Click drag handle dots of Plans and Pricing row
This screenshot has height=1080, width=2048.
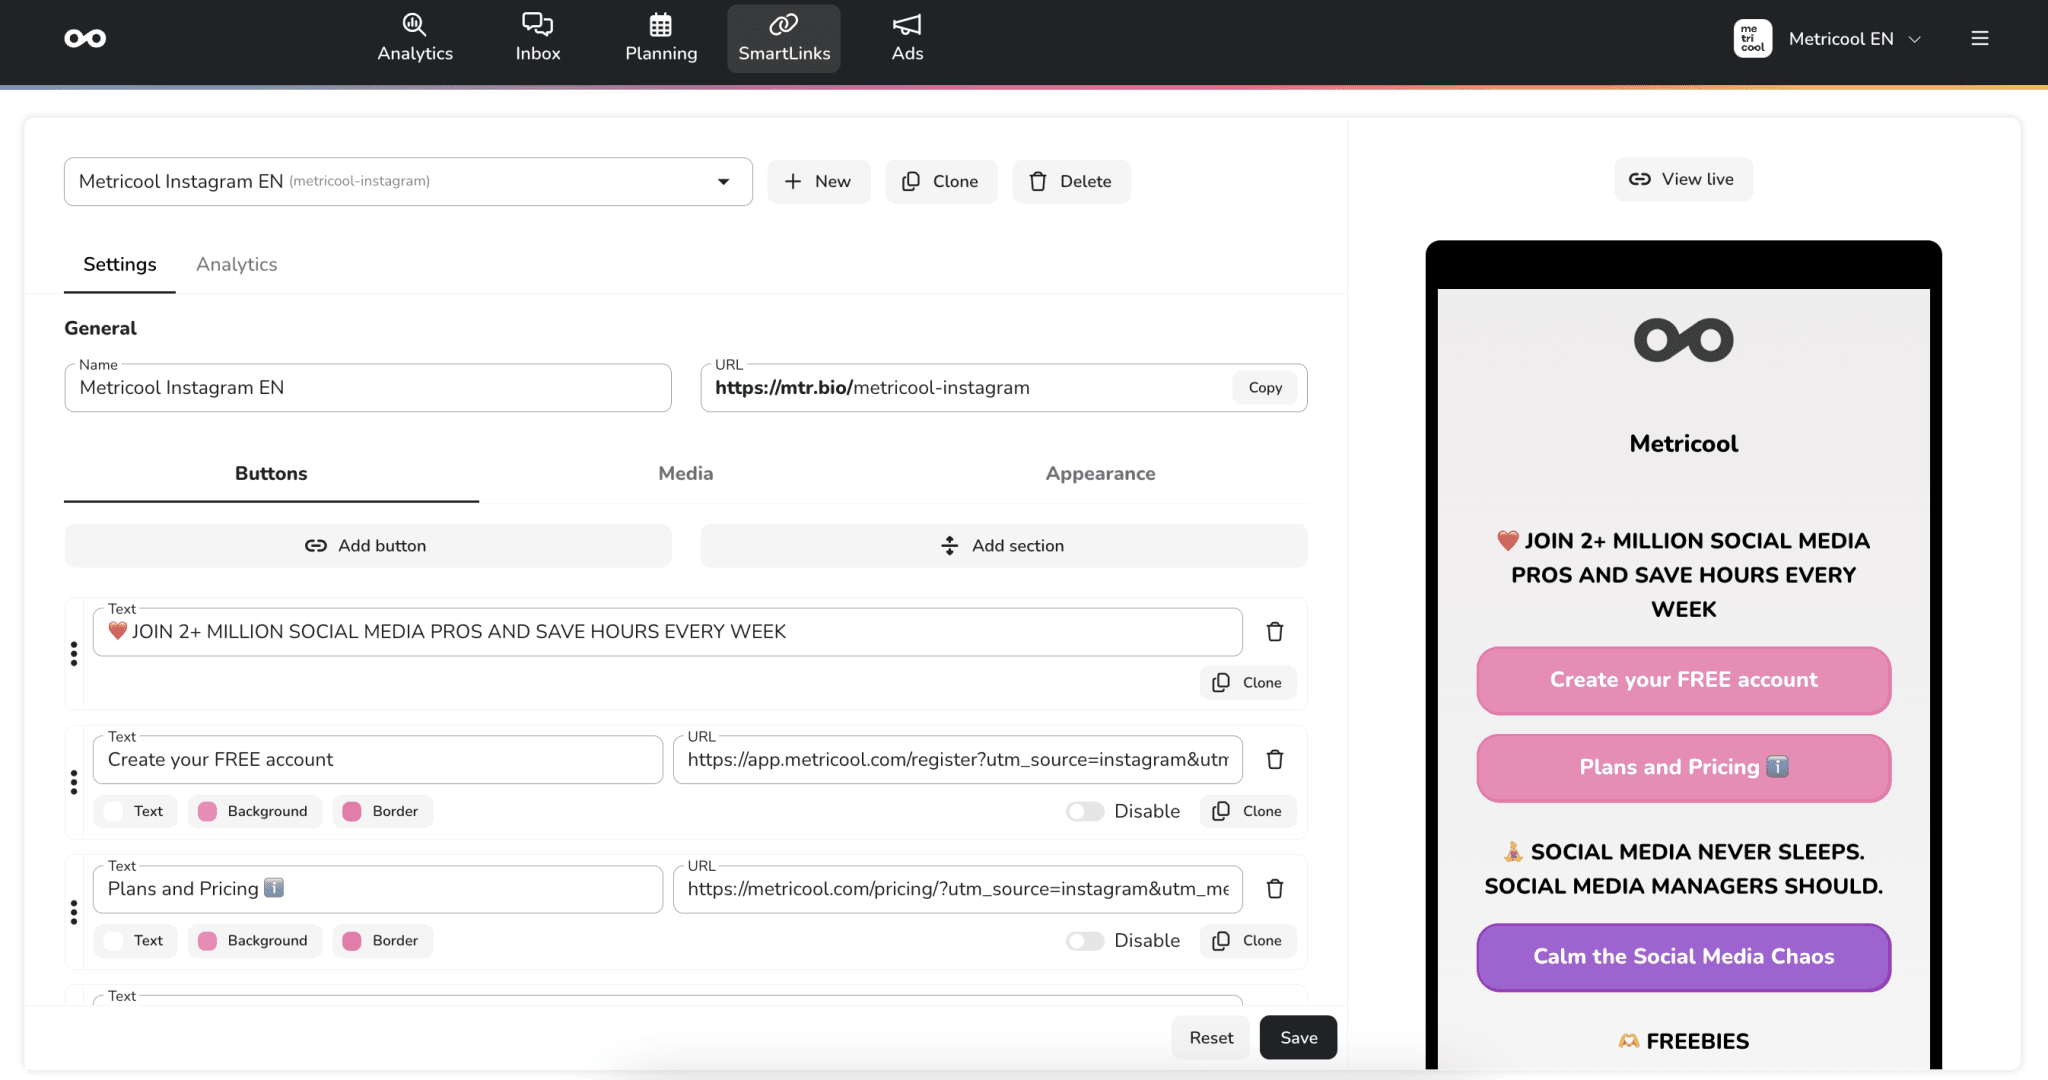(74, 912)
